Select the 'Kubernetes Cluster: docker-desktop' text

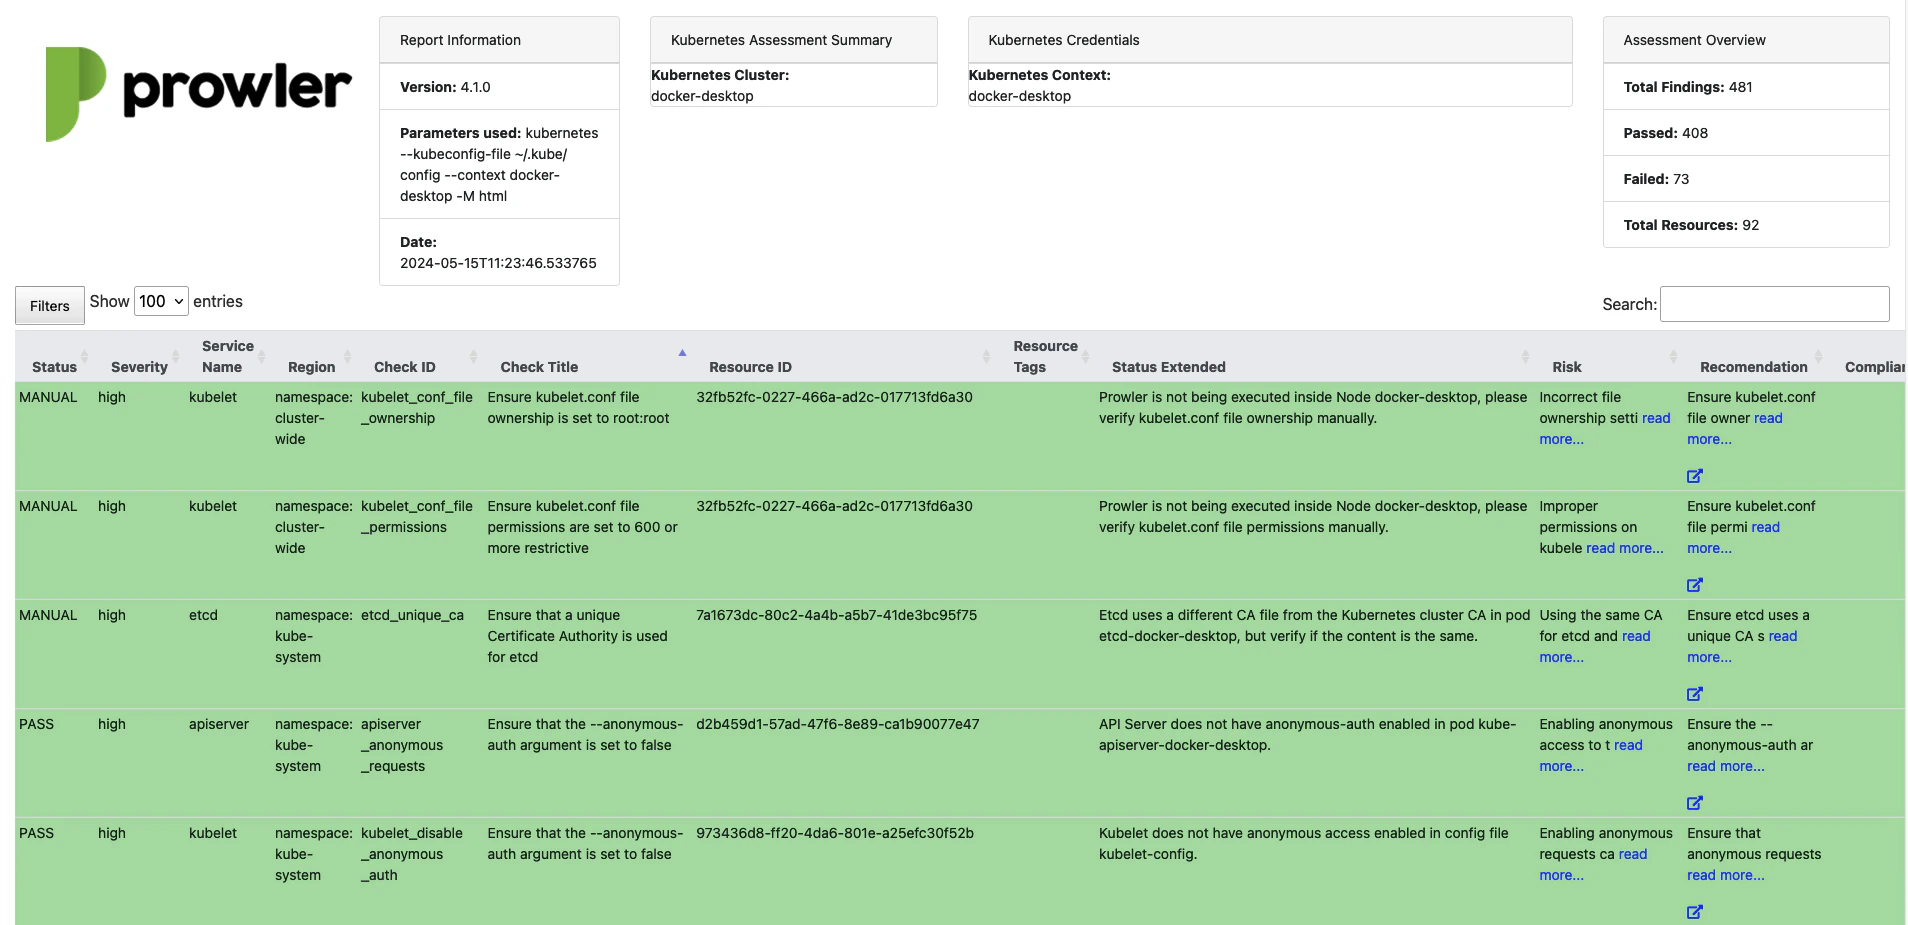(720, 85)
